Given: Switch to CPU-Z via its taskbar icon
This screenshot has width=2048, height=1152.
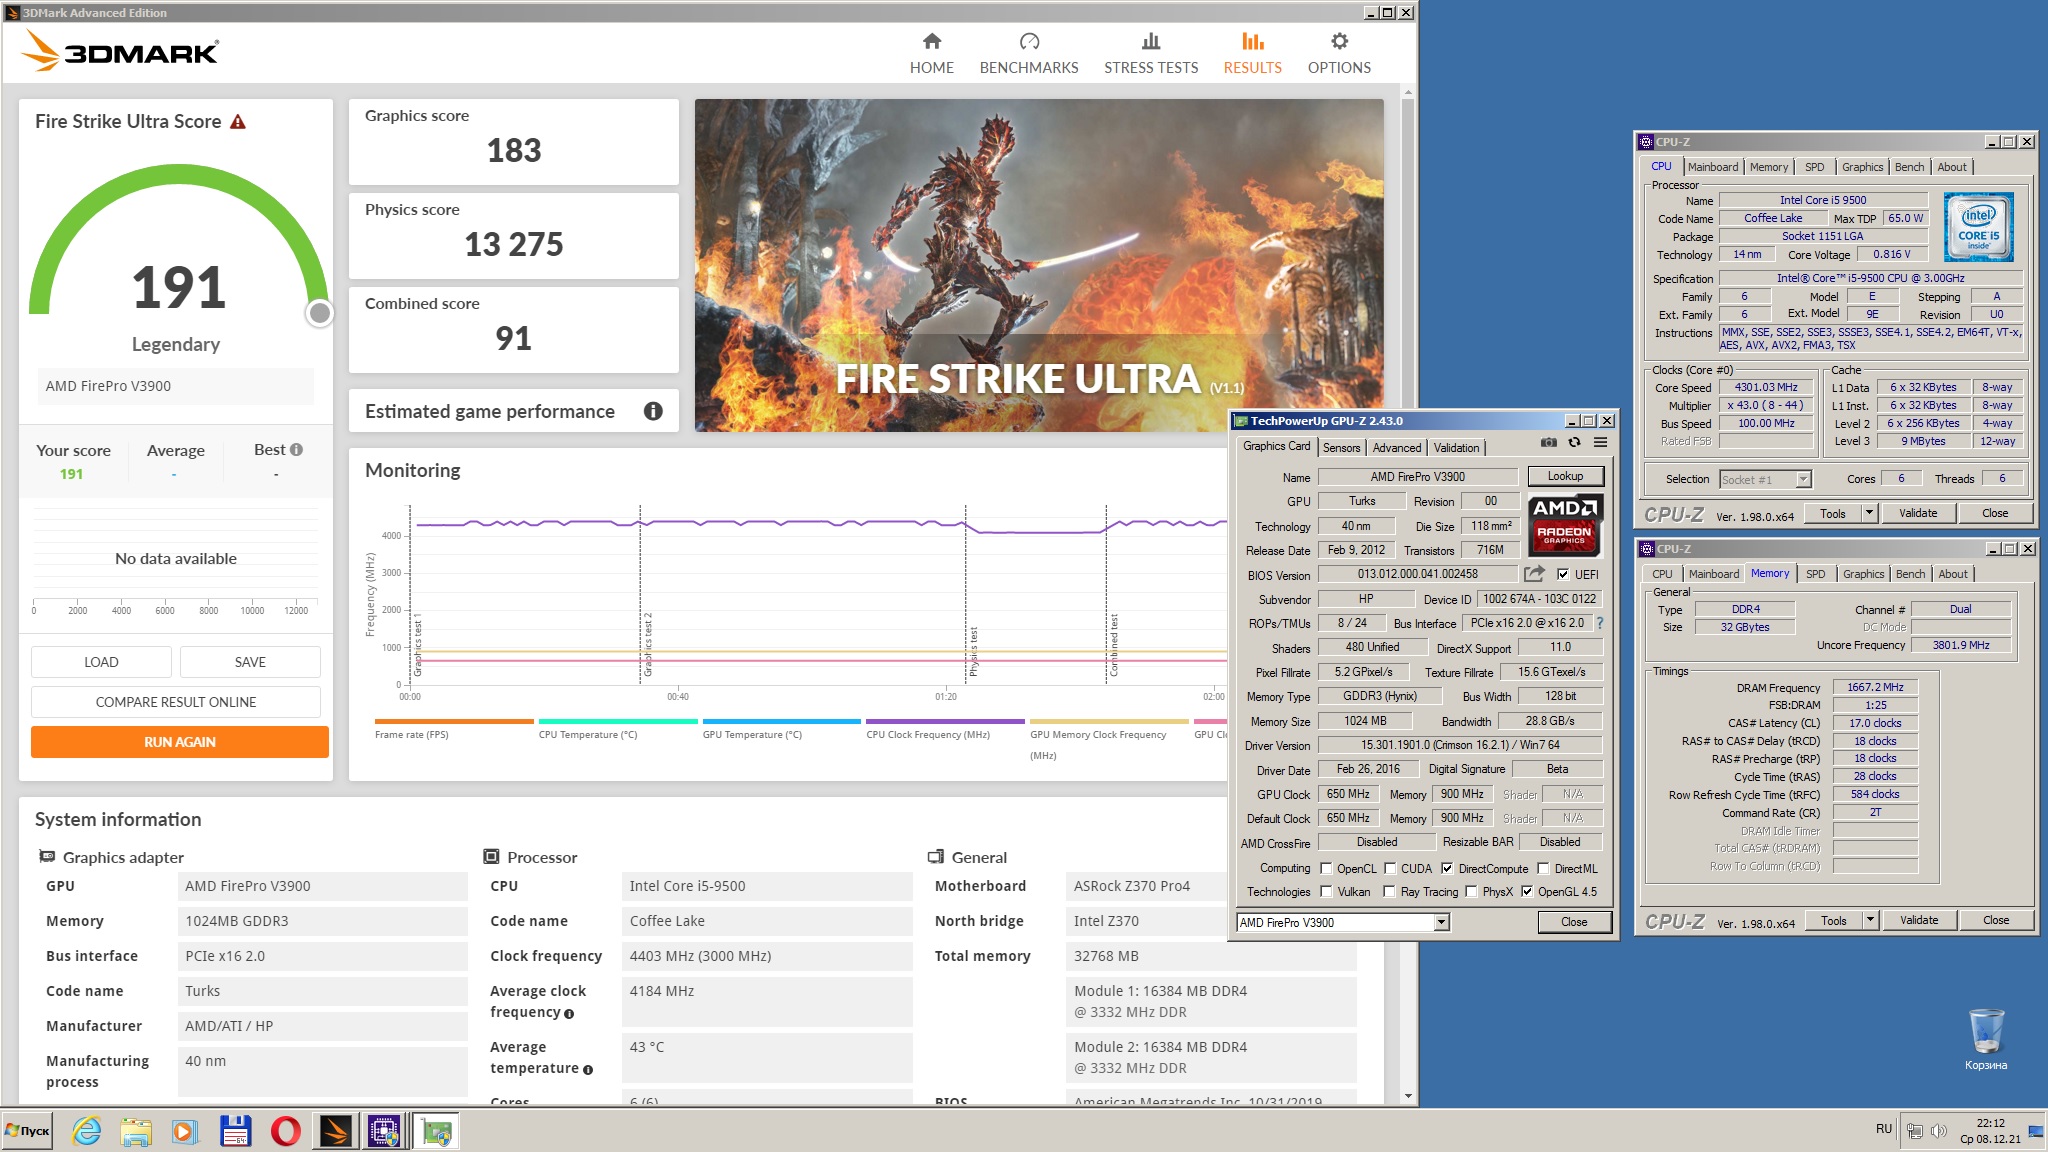Looking at the screenshot, I should pos(384,1131).
